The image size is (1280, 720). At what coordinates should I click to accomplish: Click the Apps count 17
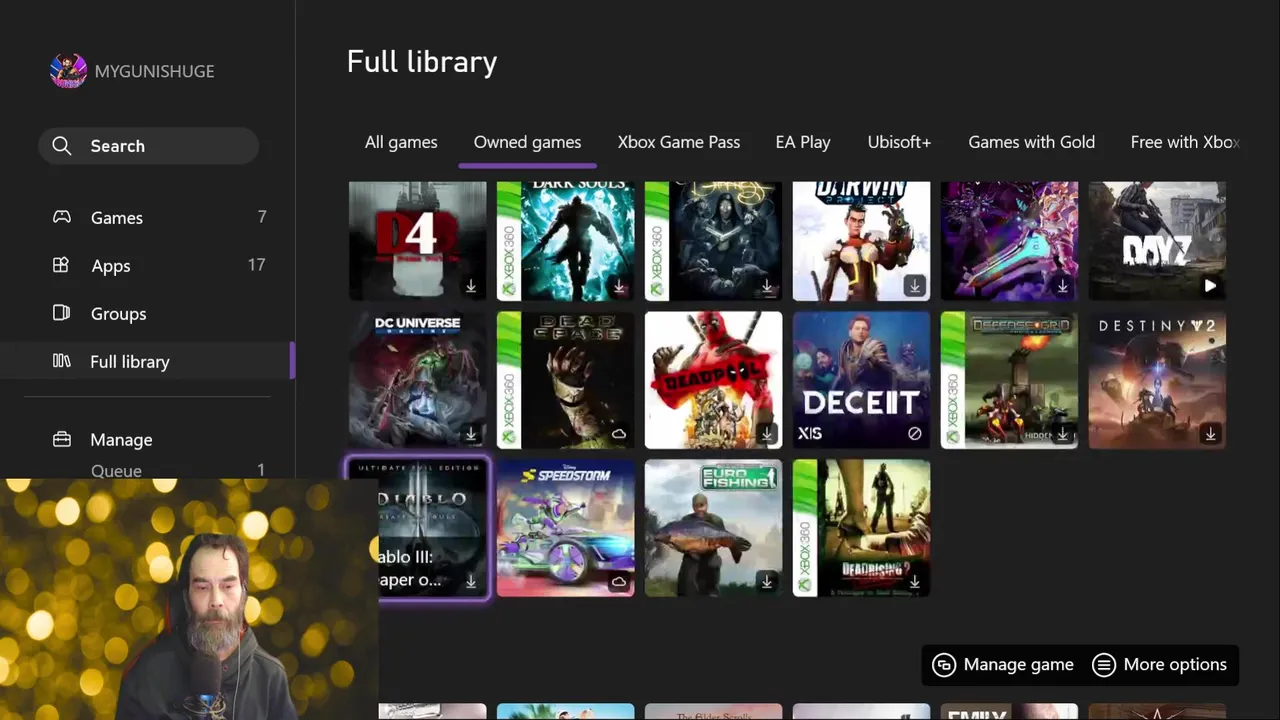point(256,265)
